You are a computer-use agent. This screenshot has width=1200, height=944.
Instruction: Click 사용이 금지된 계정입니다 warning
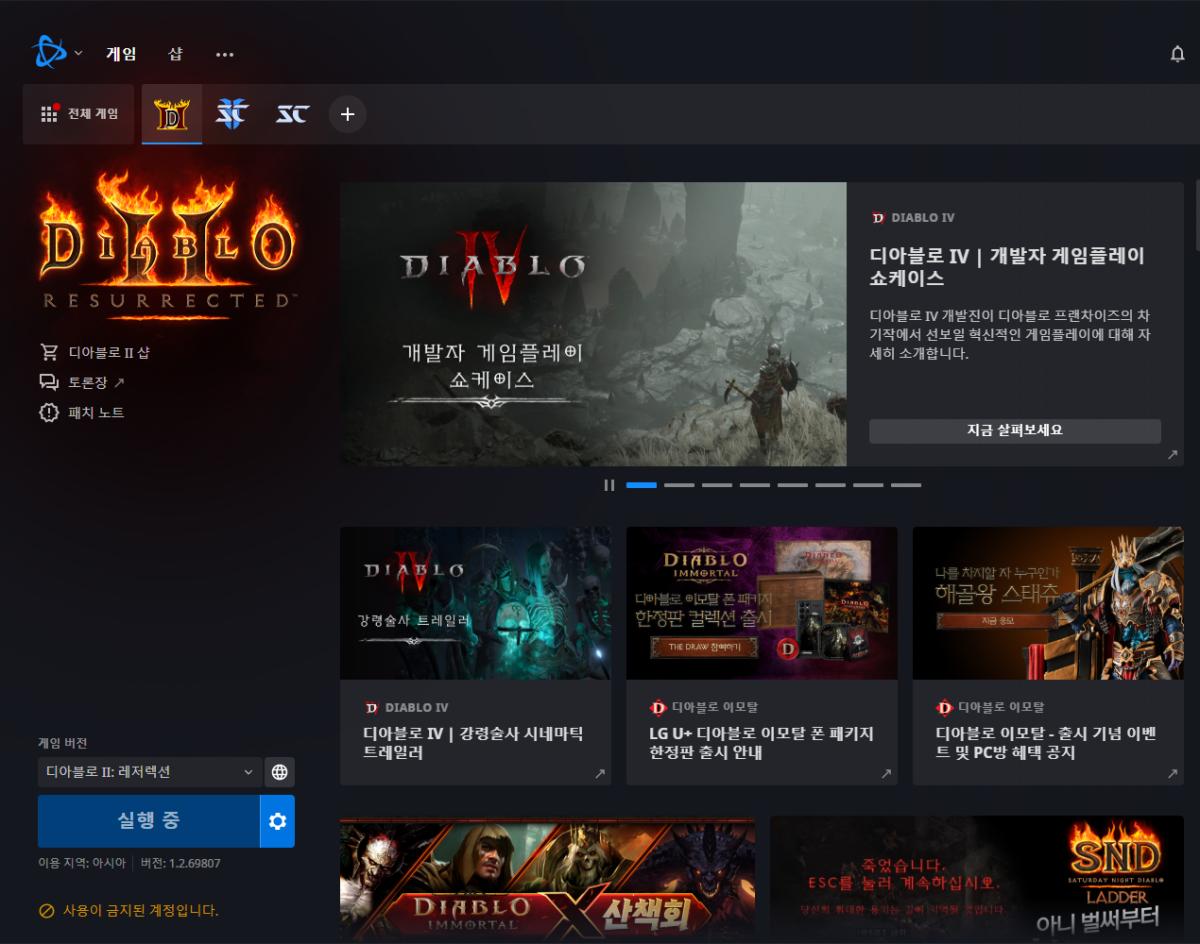[x=140, y=911]
